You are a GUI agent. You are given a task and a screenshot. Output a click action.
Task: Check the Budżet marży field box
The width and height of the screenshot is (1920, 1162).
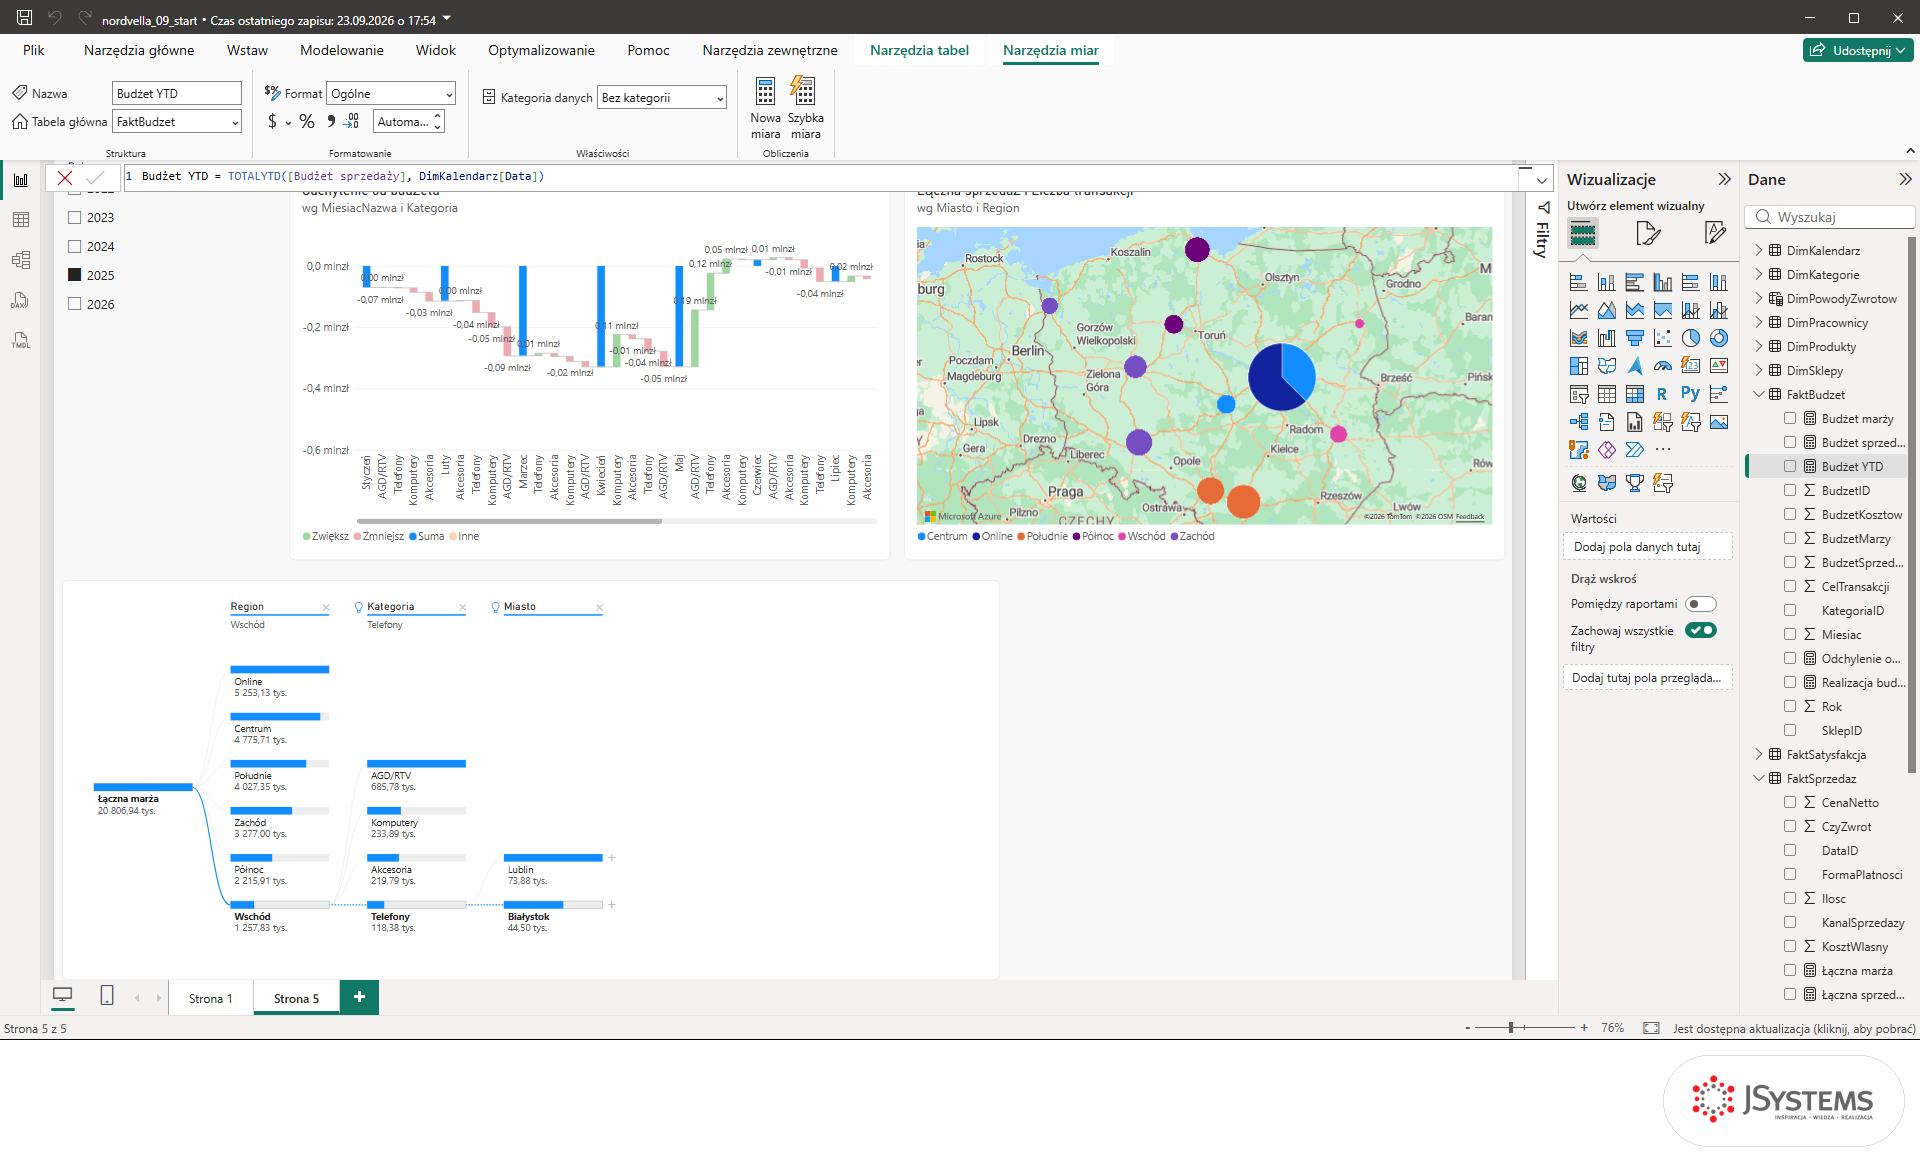click(x=1790, y=418)
